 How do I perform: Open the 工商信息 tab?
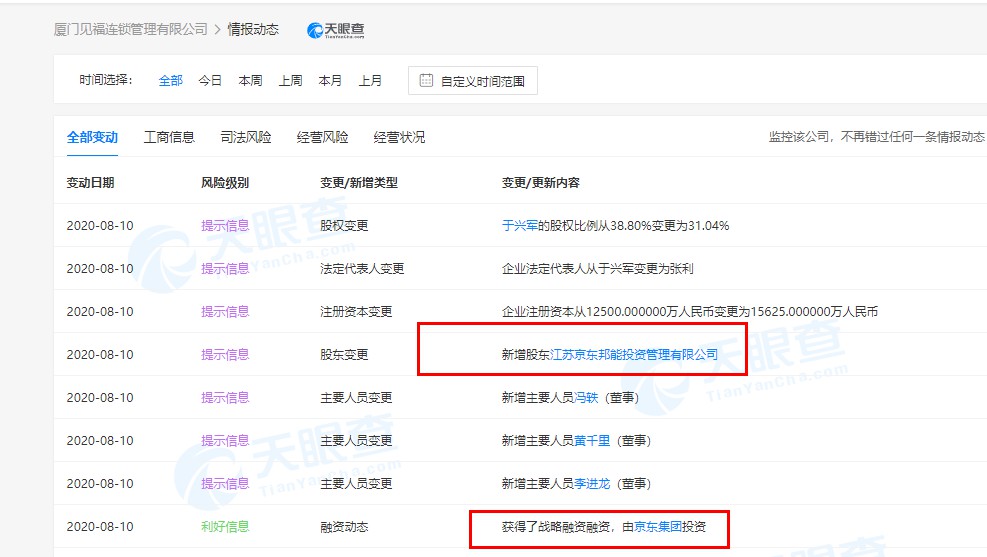pyautogui.click(x=169, y=138)
